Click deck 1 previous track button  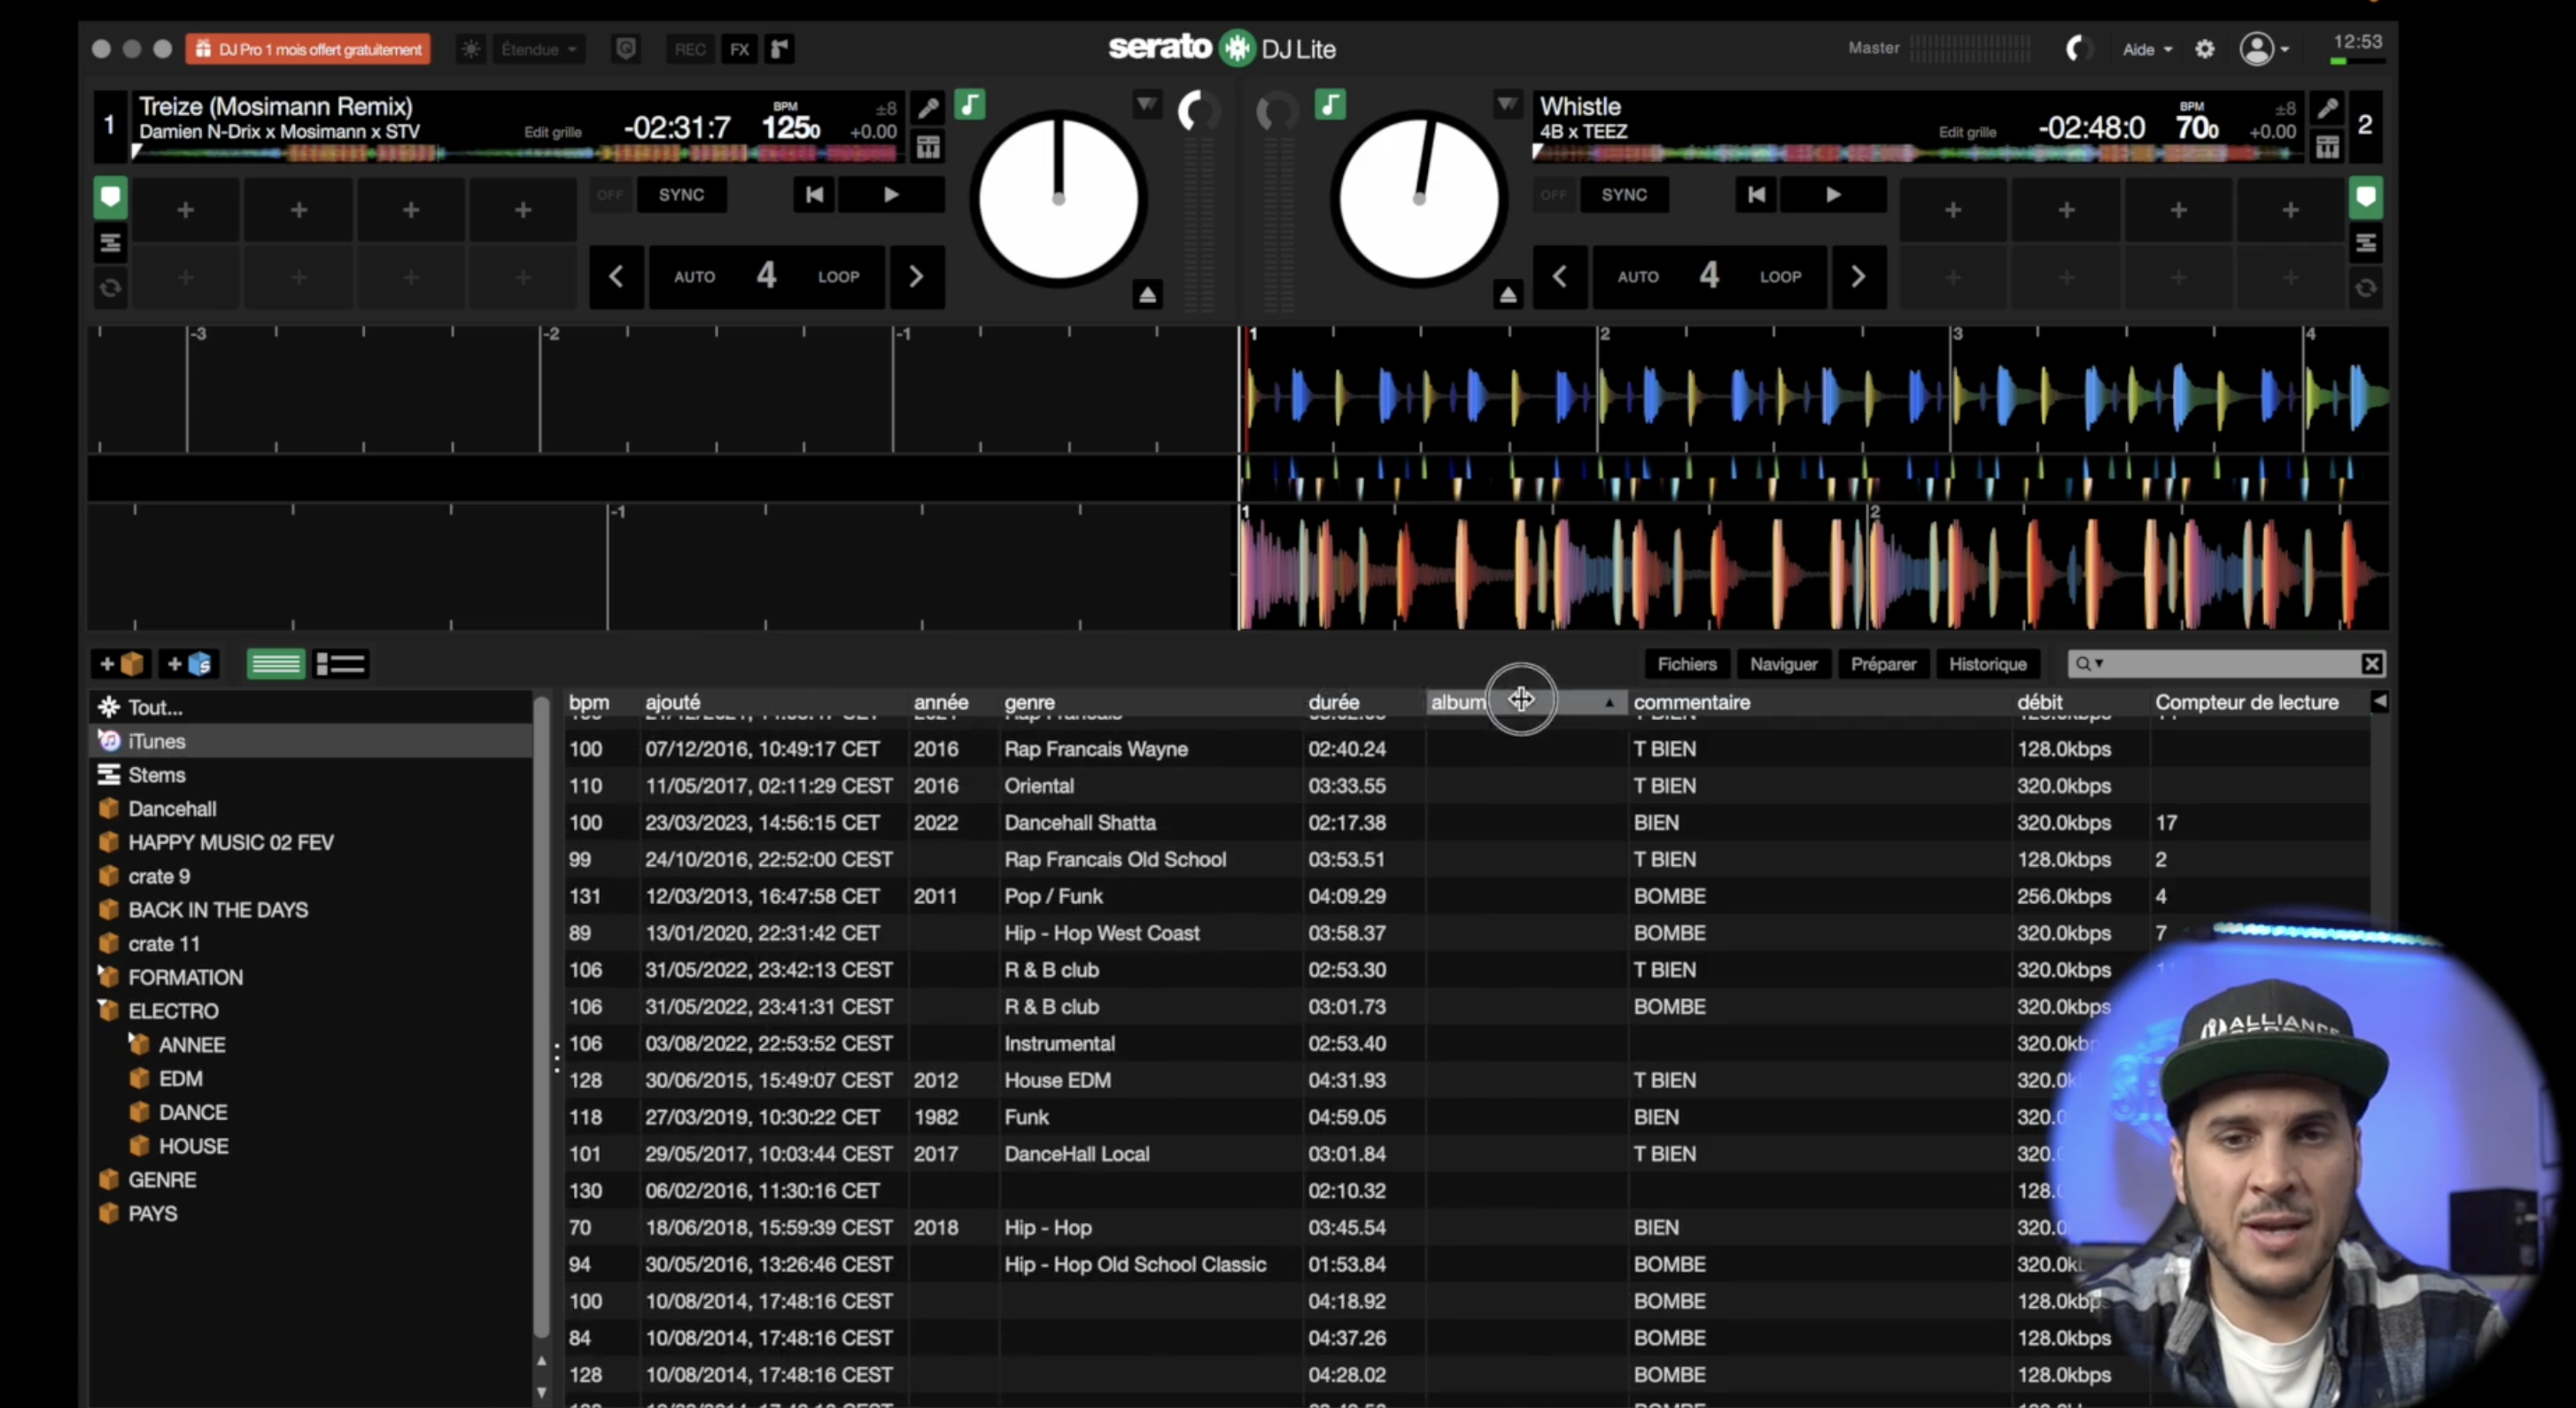(x=814, y=195)
